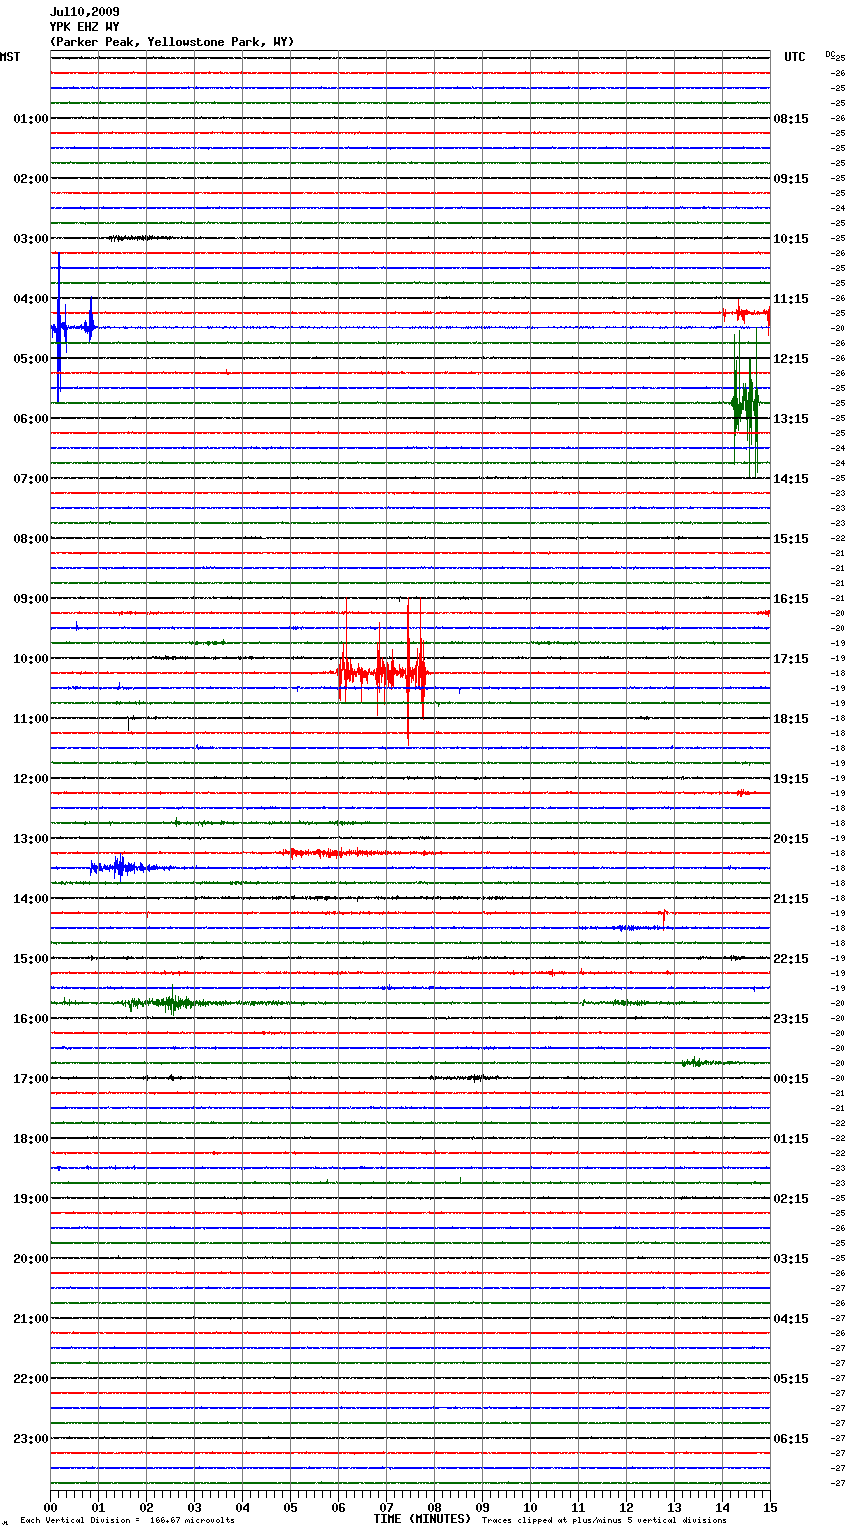Click the large red seismic burst near 10:00 MST
Viewport: 850px width, 1534px height.
(x=383, y=672)
